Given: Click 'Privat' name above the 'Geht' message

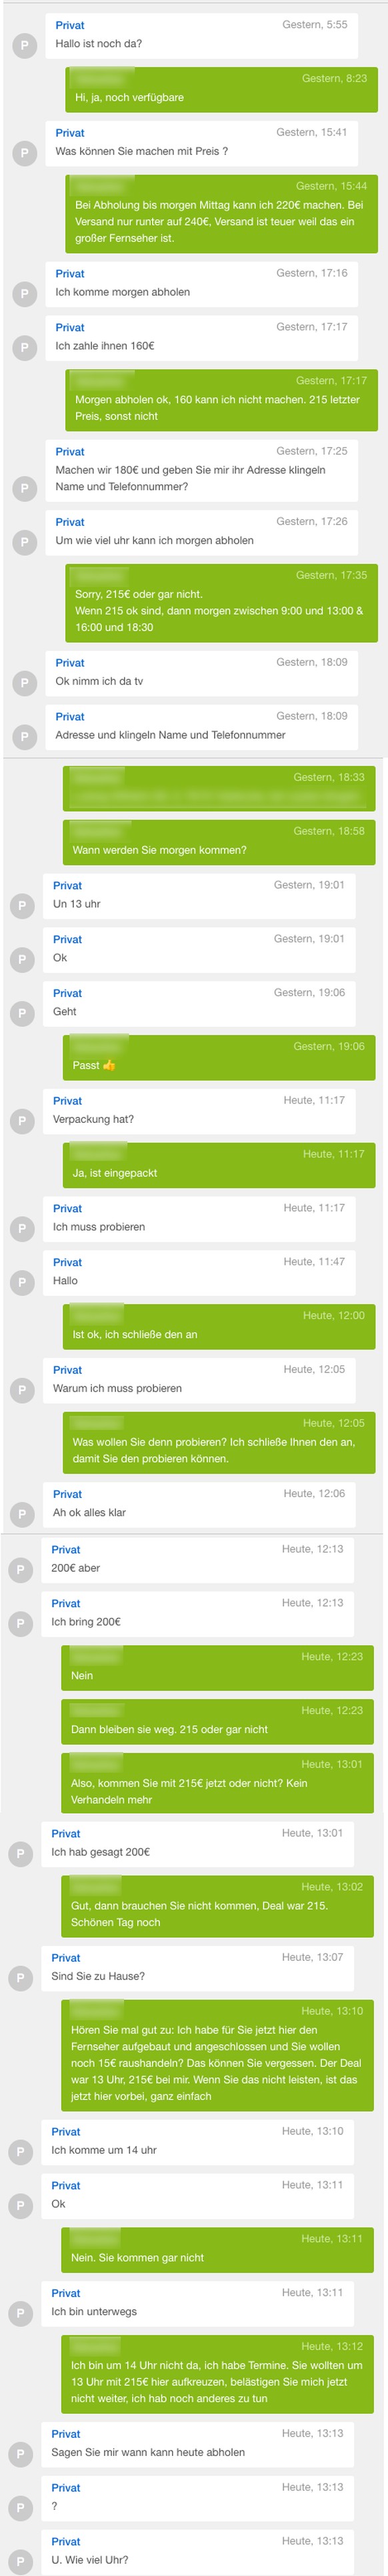Looking at the screenshot, I should (x=68, y=993).
